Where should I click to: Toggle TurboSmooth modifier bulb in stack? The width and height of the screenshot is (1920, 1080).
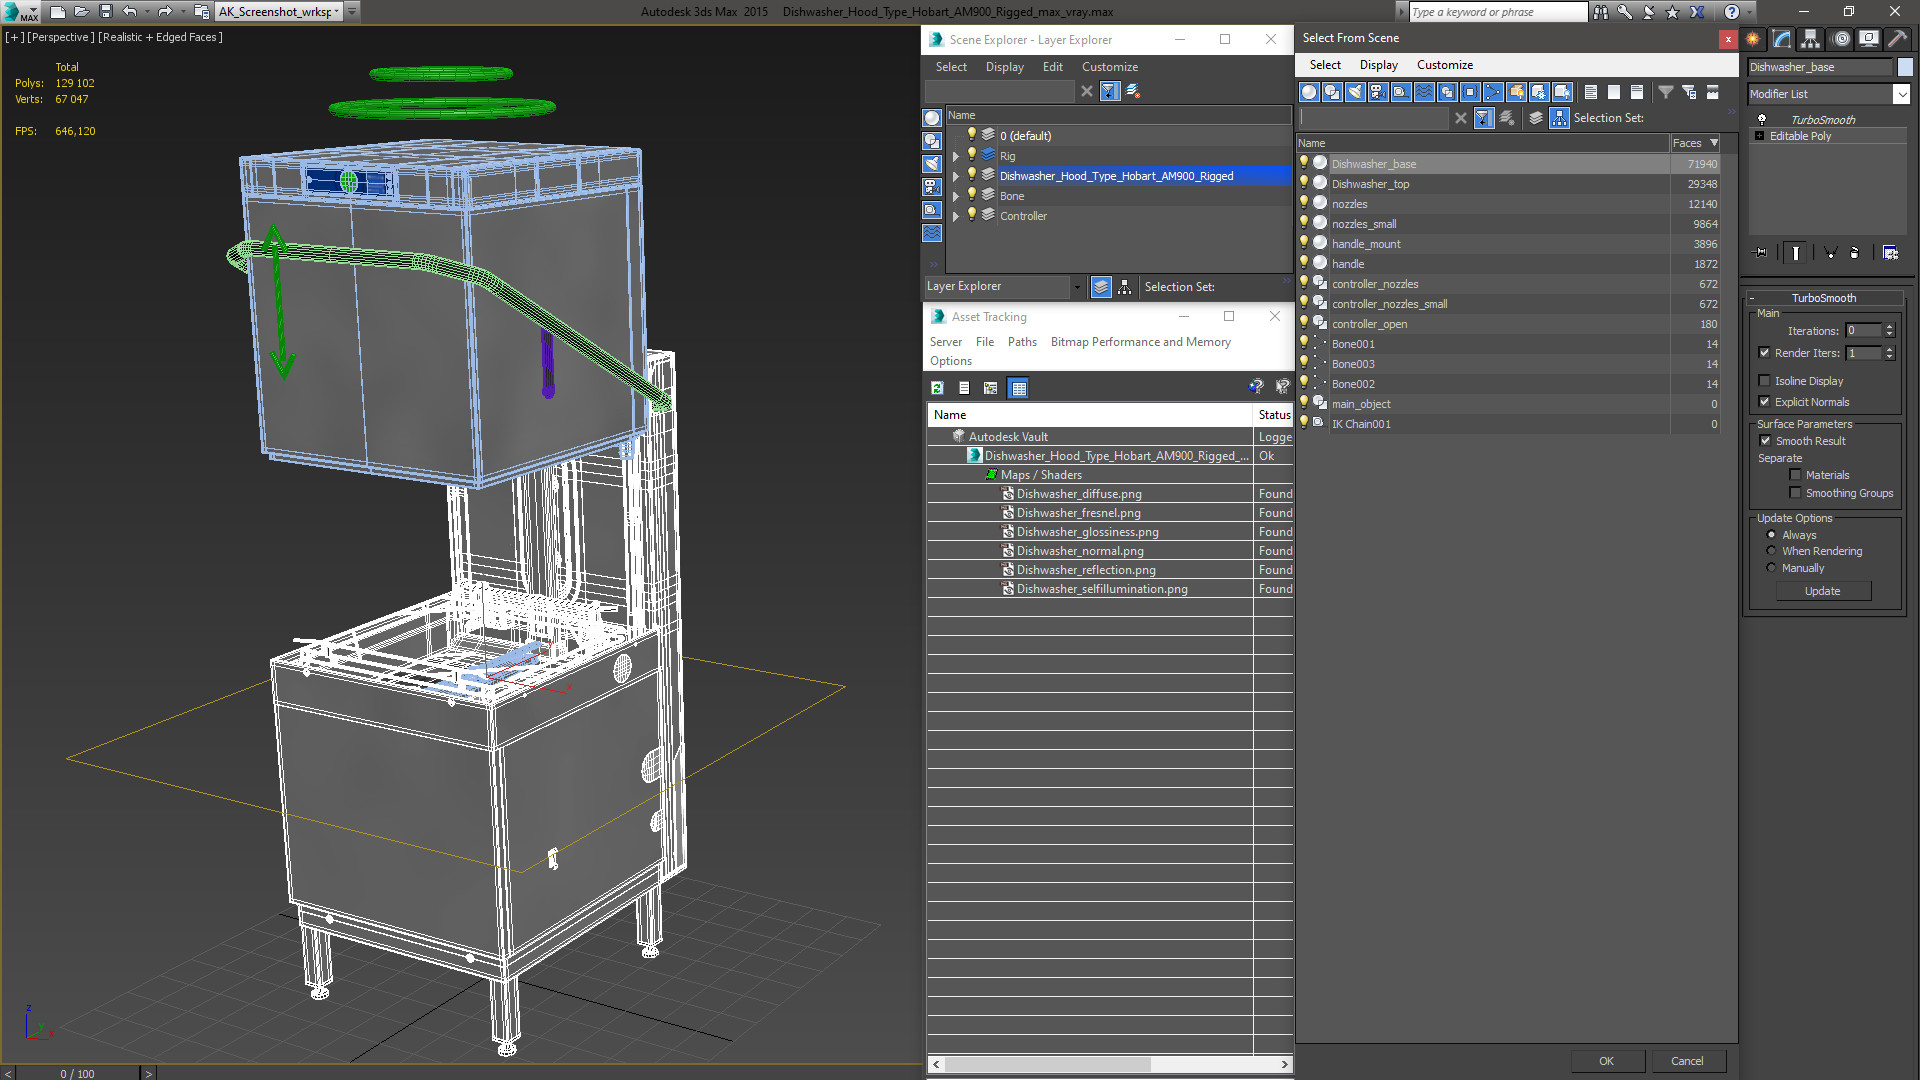tap(1762, 120)
